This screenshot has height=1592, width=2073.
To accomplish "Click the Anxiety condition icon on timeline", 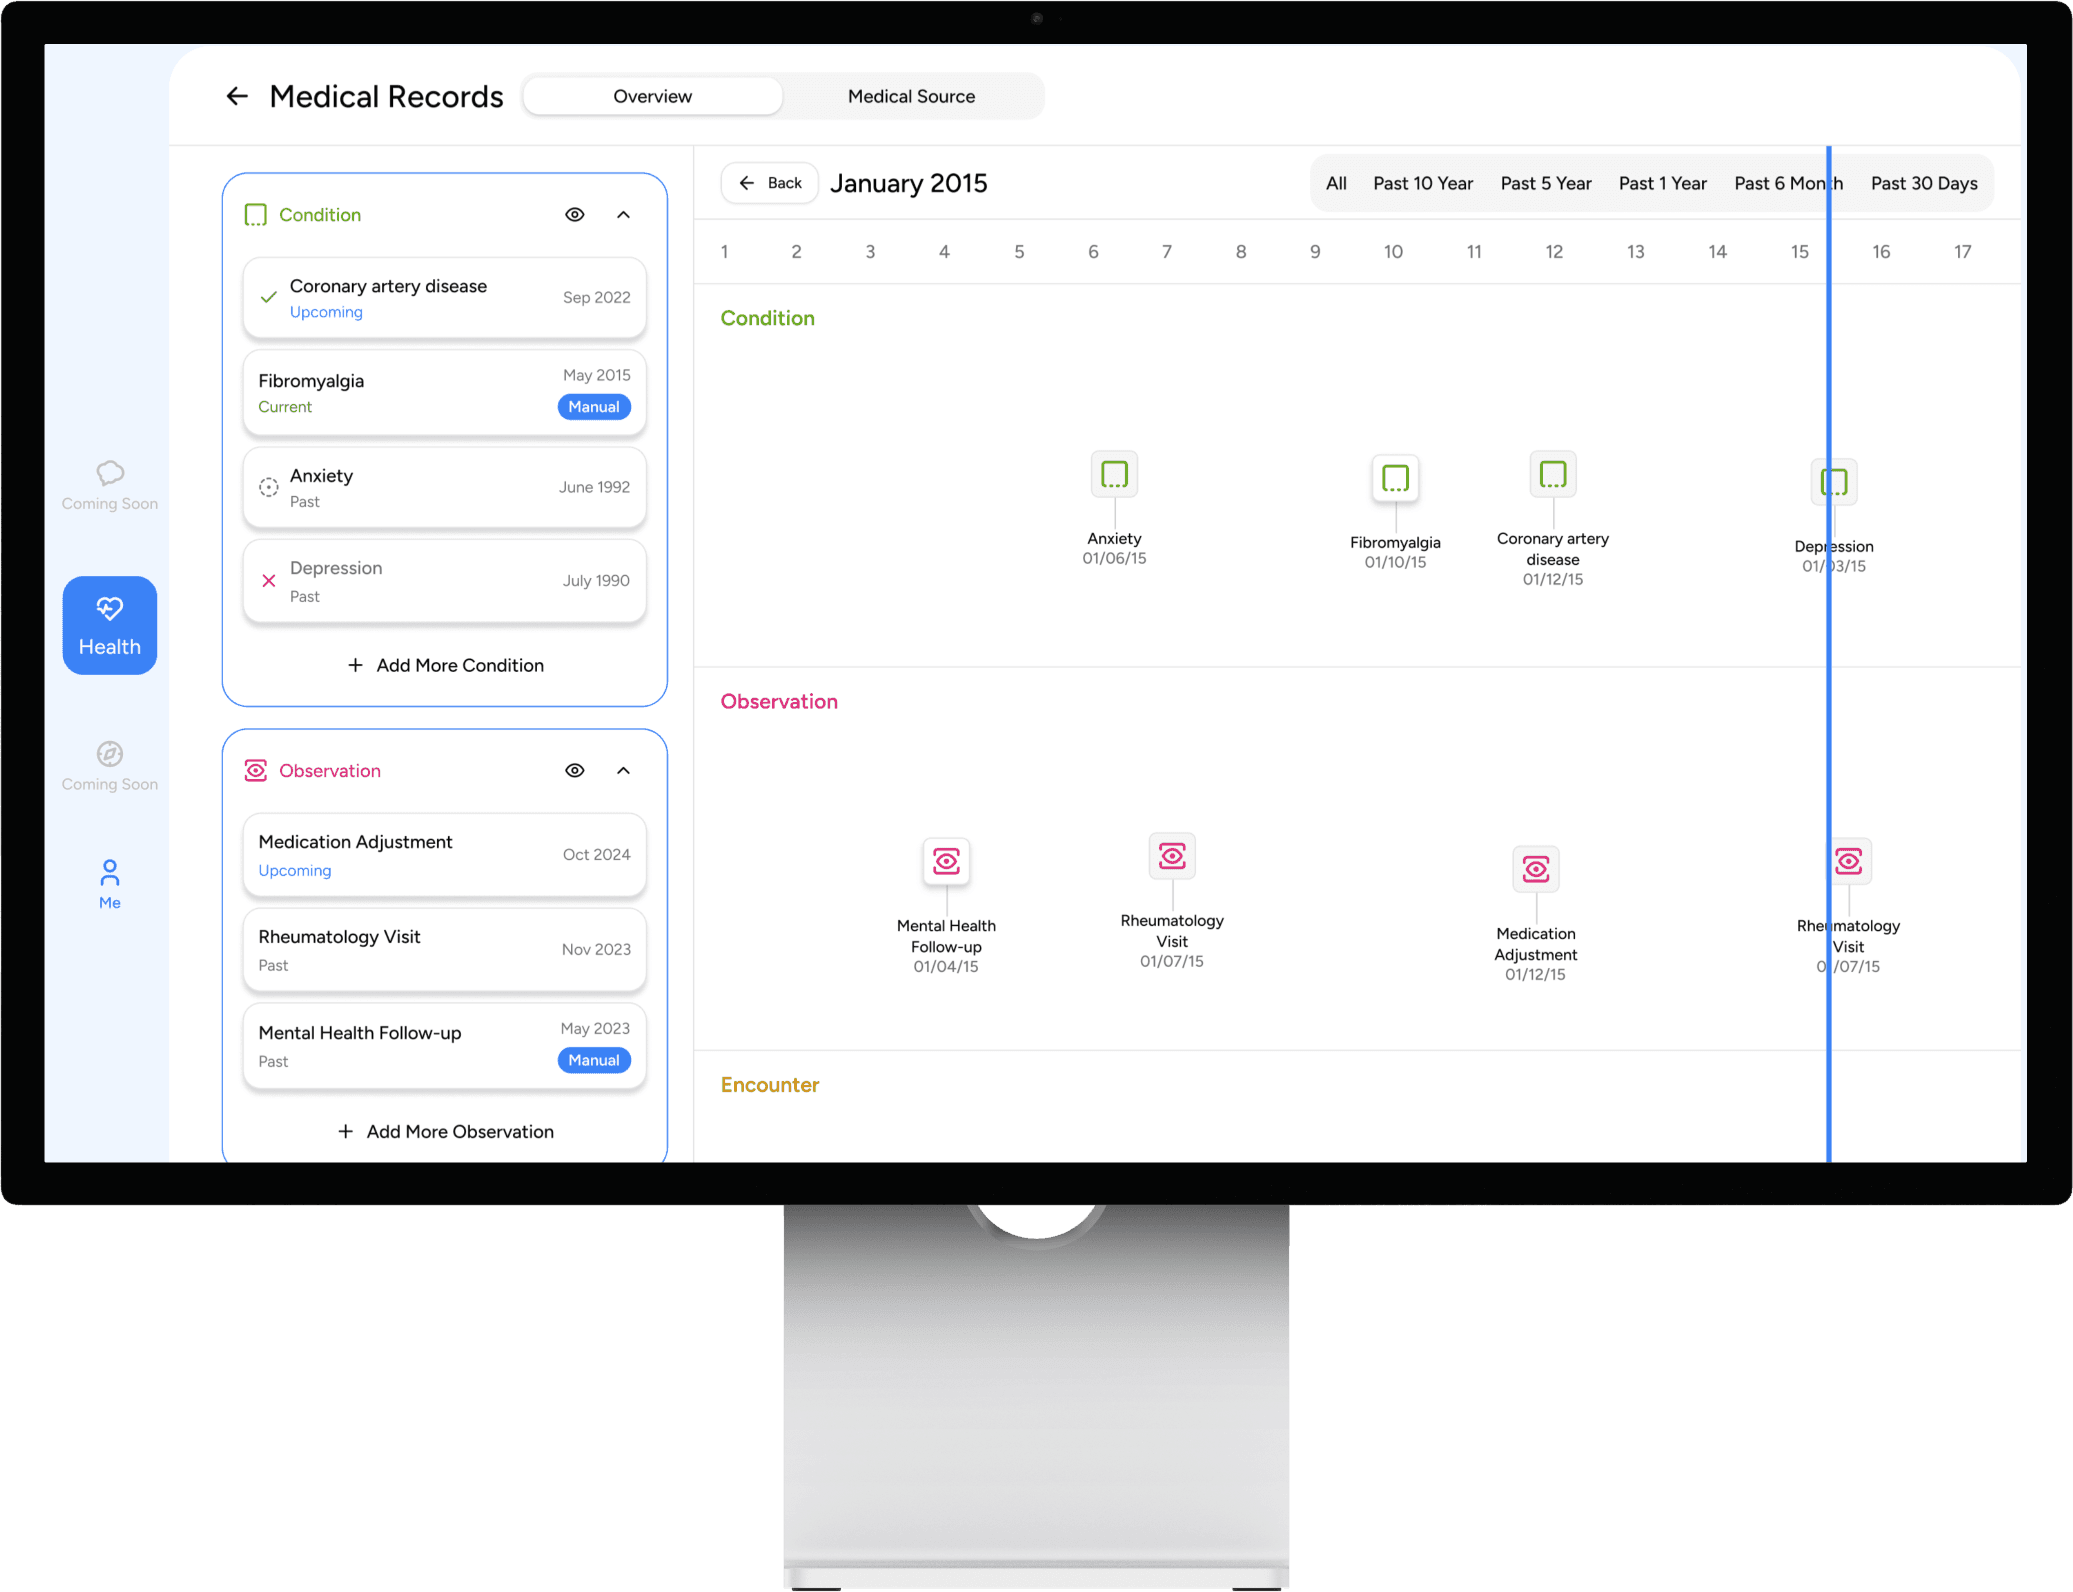I will click(1114, 474).
